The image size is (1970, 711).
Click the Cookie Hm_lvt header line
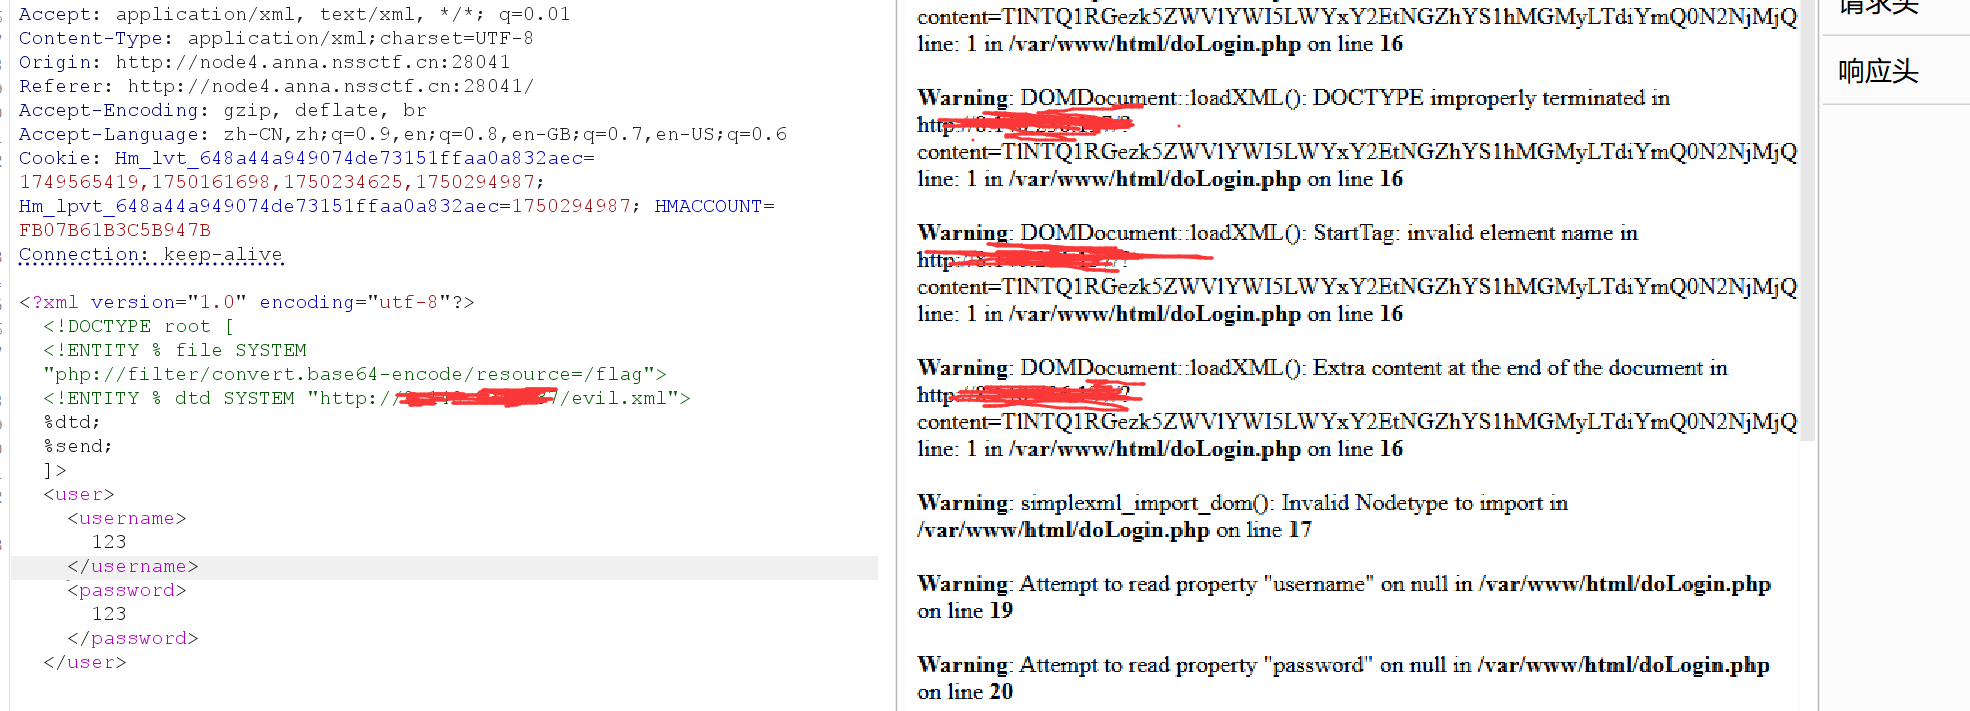307,158
